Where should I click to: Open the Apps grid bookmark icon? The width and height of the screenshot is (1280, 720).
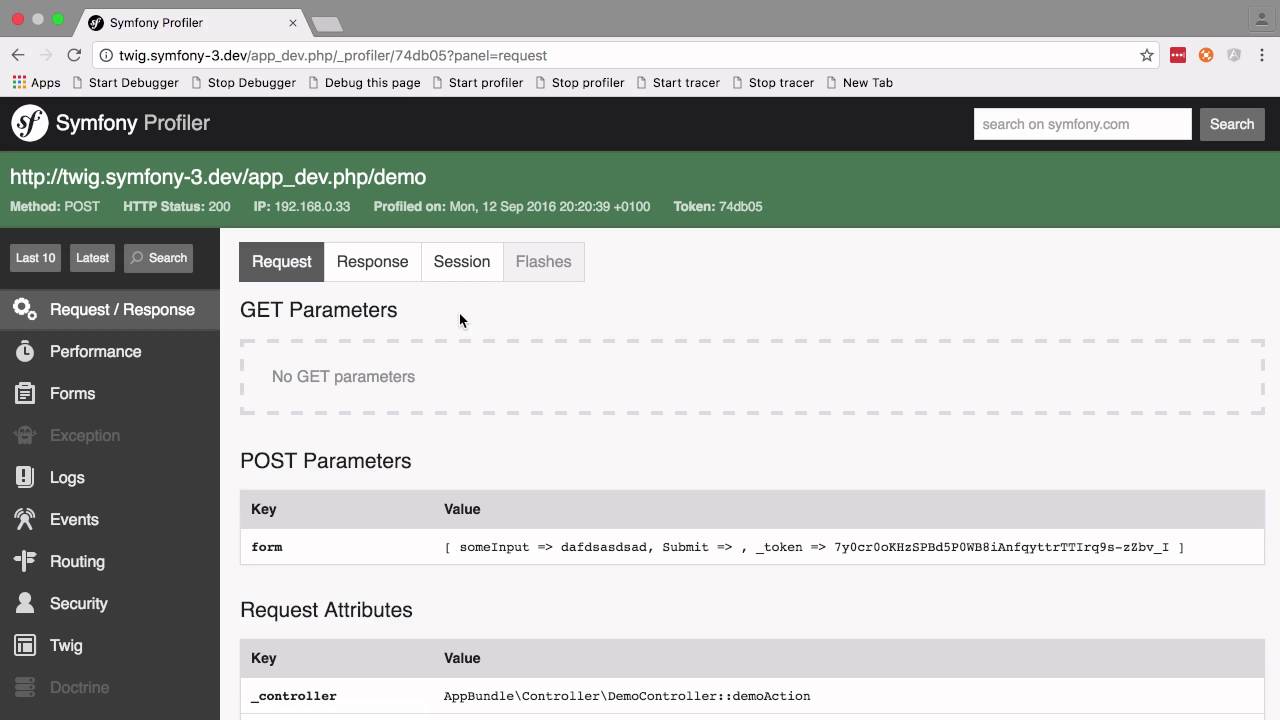point(19,82)
